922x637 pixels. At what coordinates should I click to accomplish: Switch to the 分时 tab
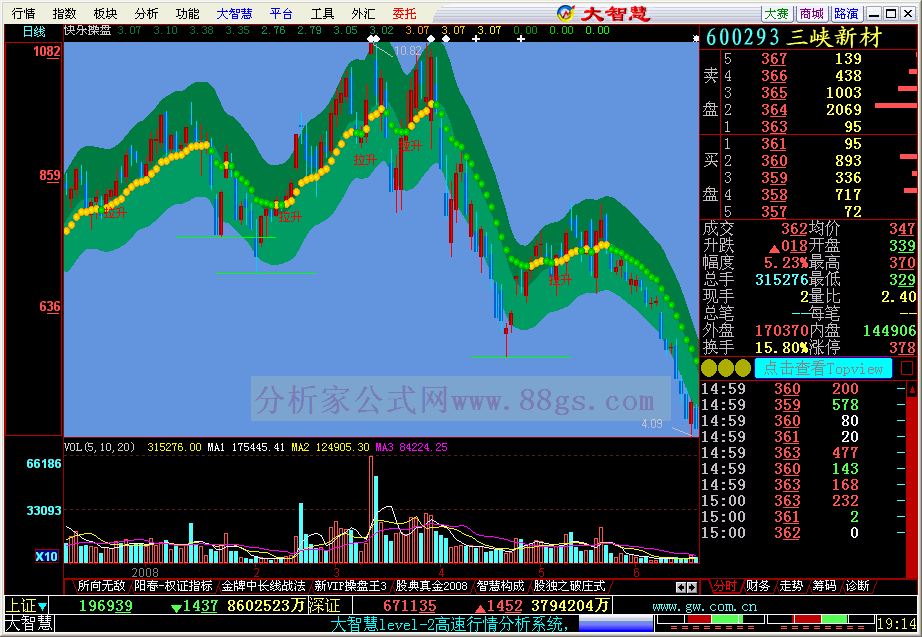[x=724, y=586]
